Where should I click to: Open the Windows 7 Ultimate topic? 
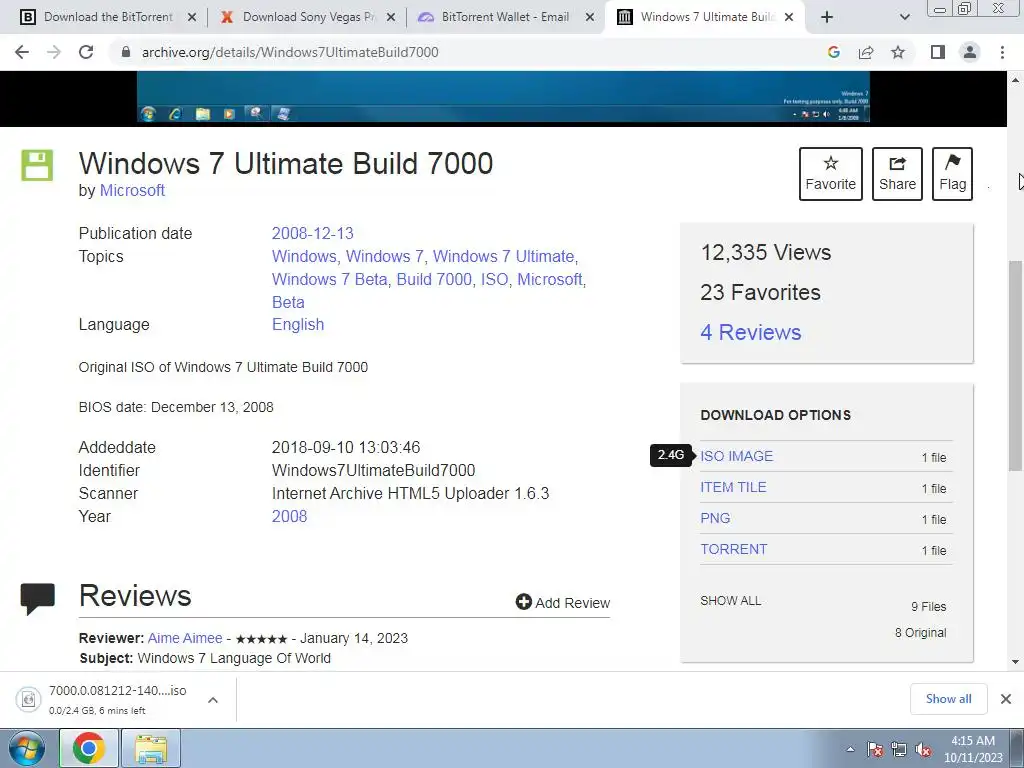504,256
